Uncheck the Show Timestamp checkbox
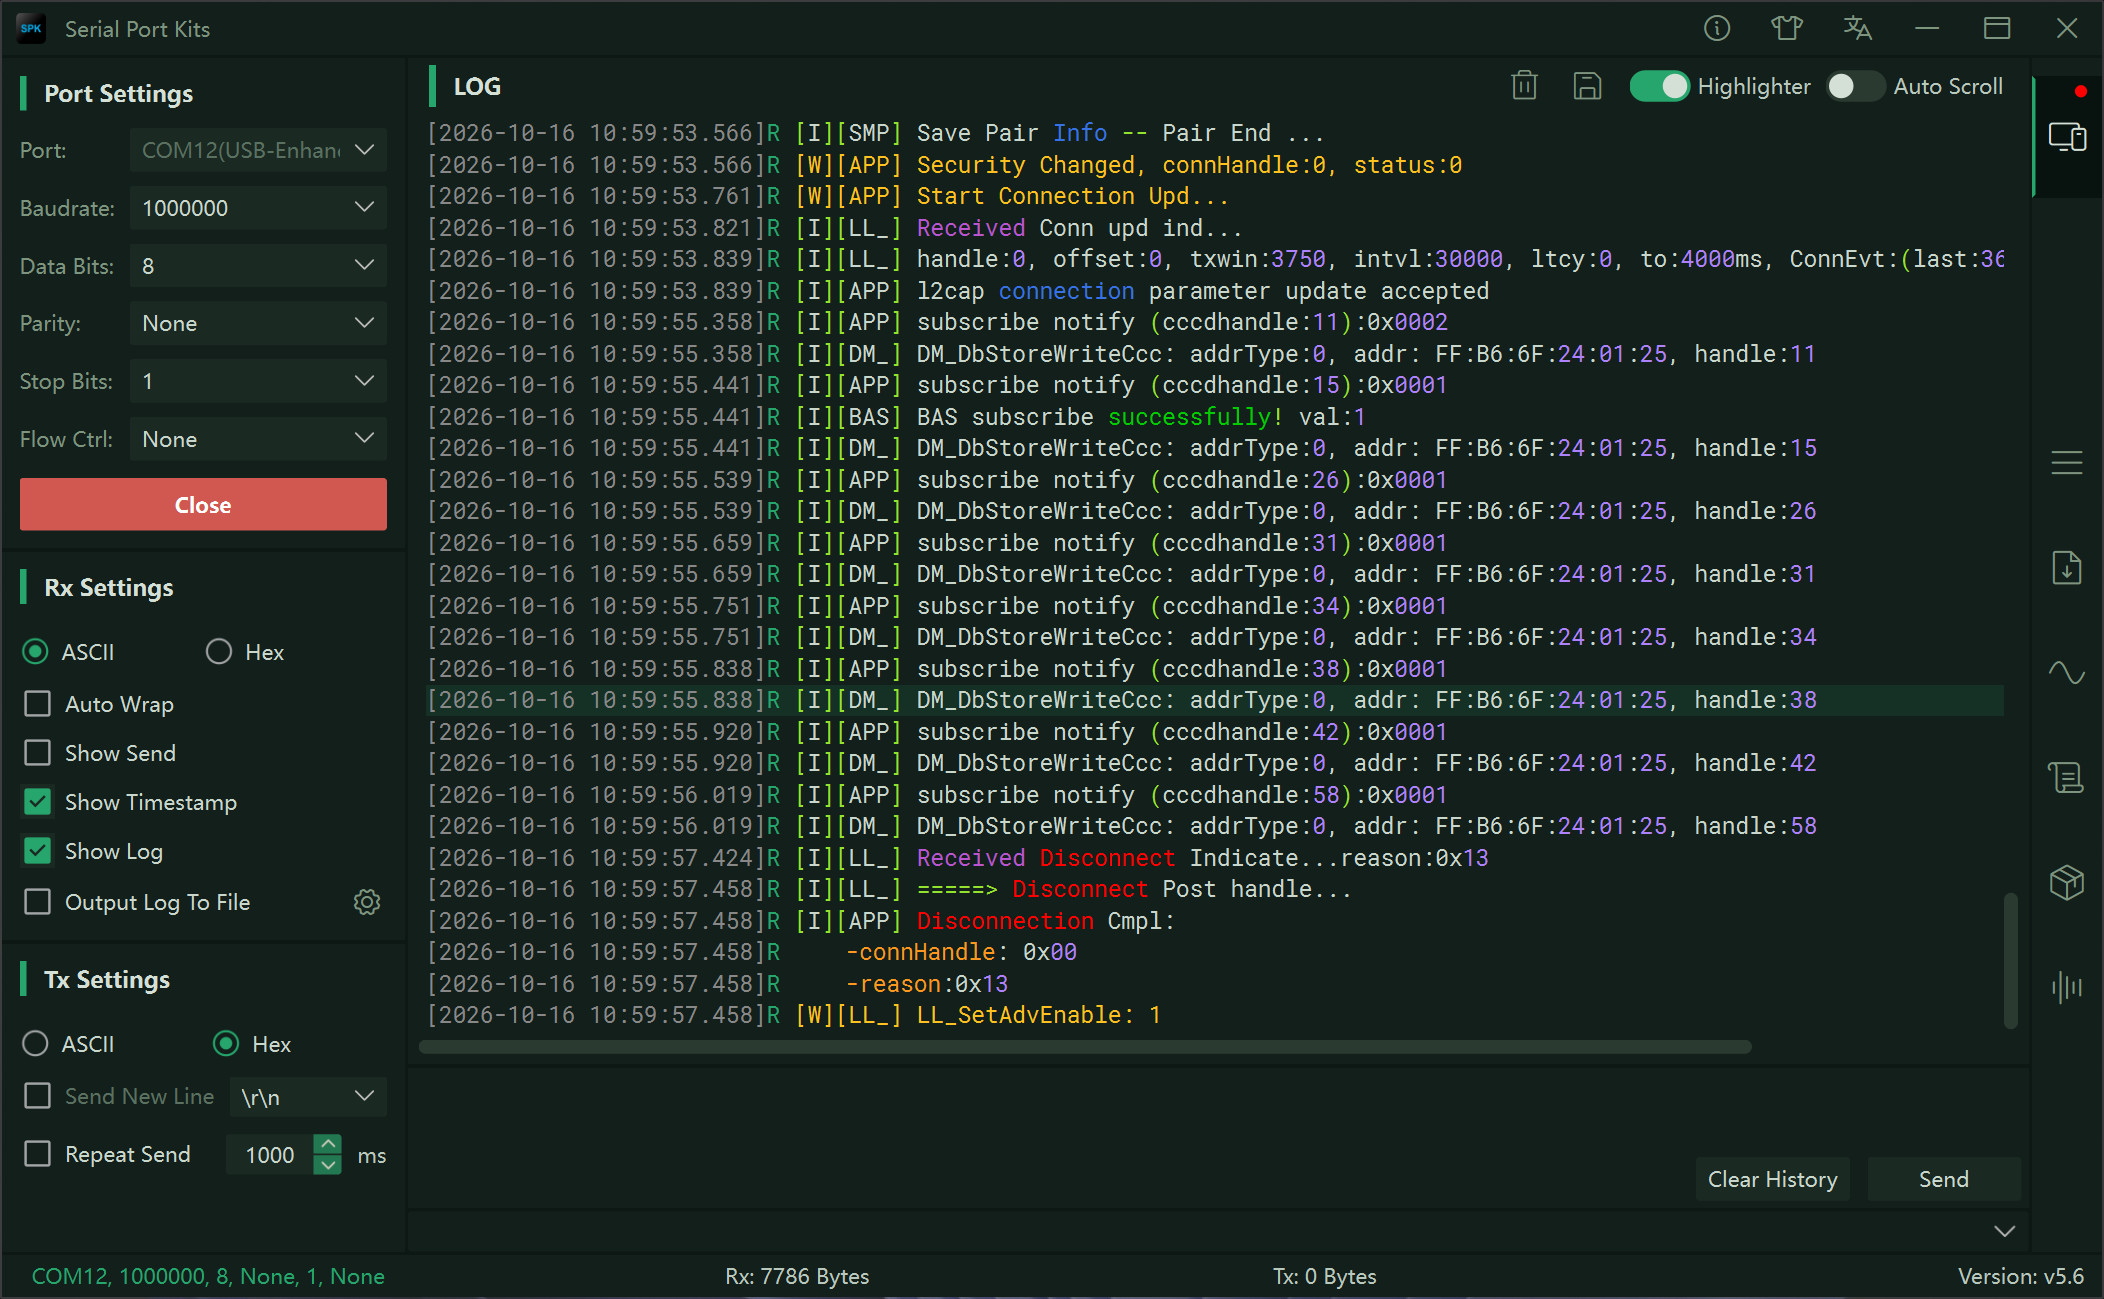2104x1299 pixels. pyautogui.click(x=37, y=802)
